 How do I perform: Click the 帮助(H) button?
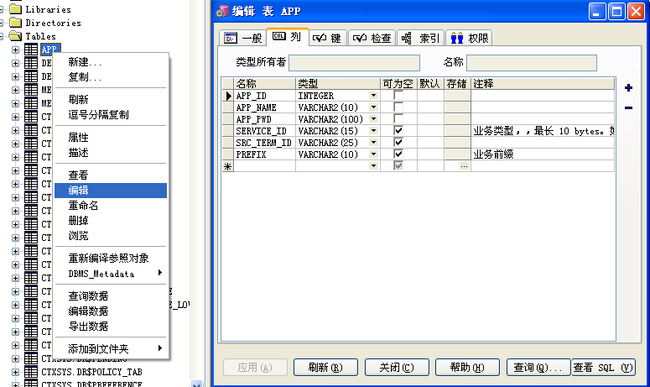pyautogui.click(x=467, y=368)
